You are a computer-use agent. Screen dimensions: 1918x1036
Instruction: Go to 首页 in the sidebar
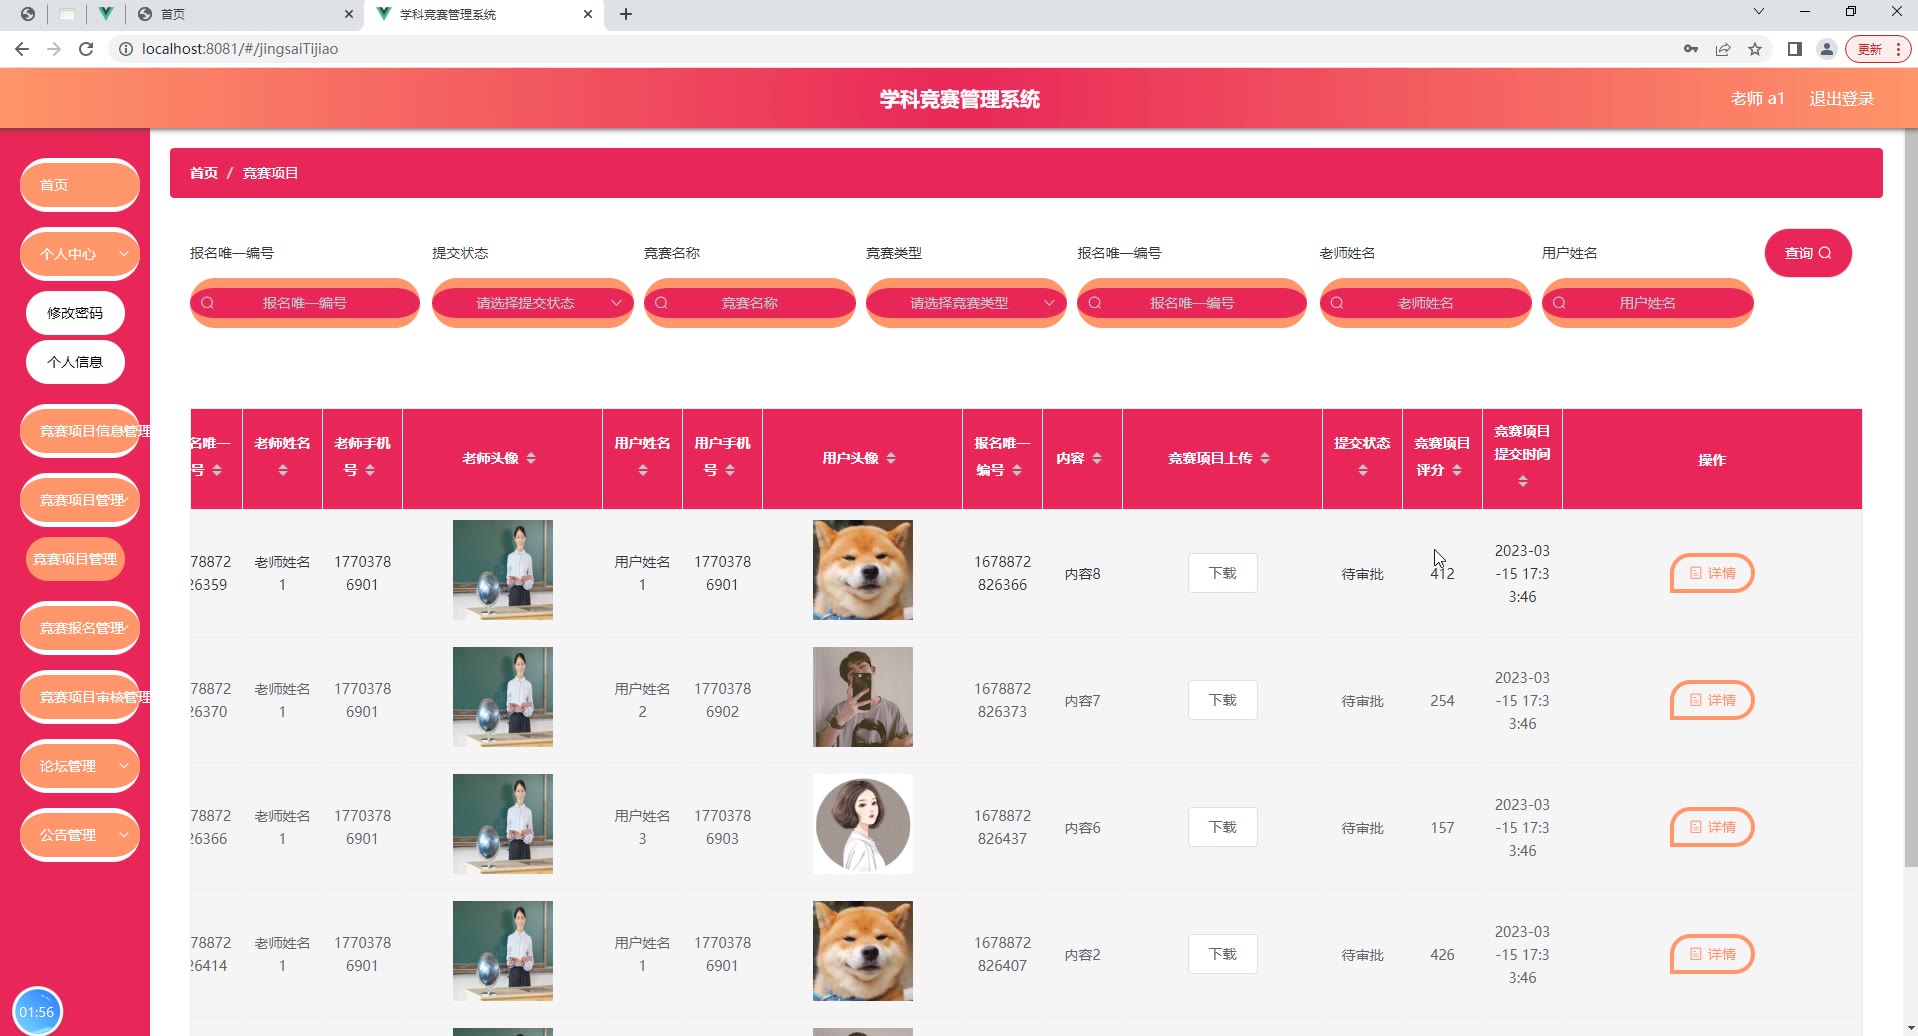80,185
